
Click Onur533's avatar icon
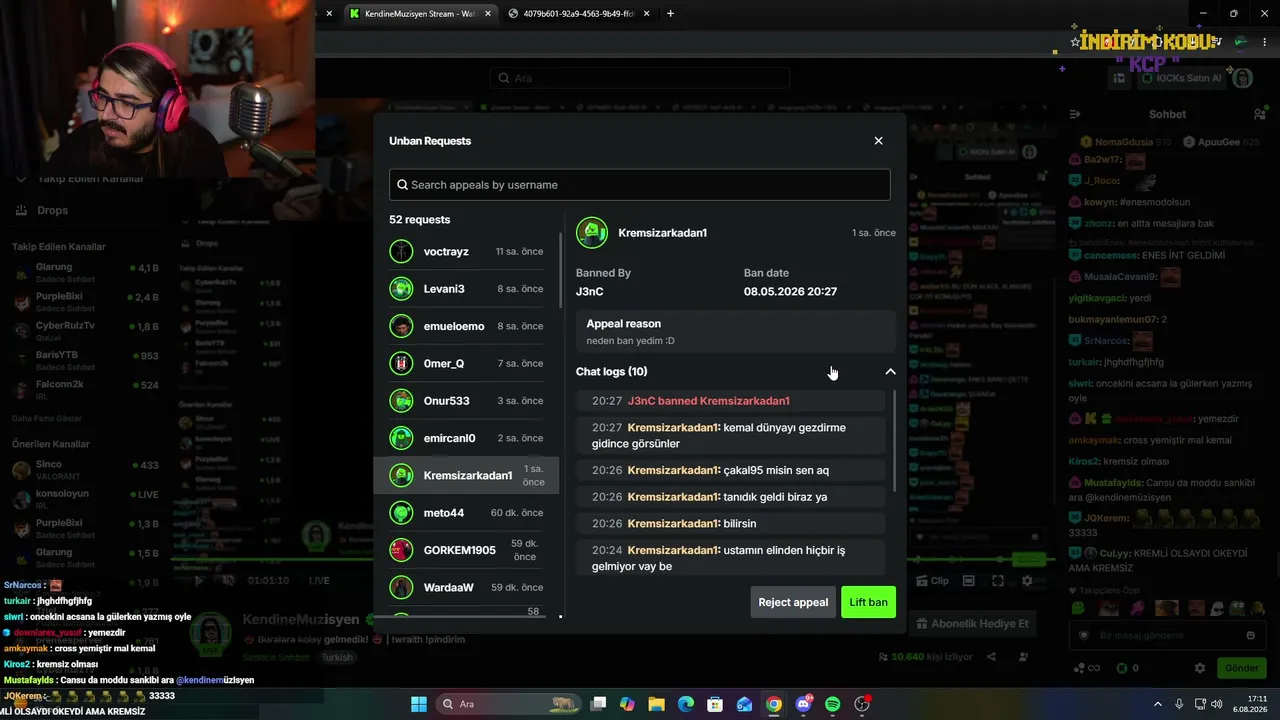tap(401, 401)
